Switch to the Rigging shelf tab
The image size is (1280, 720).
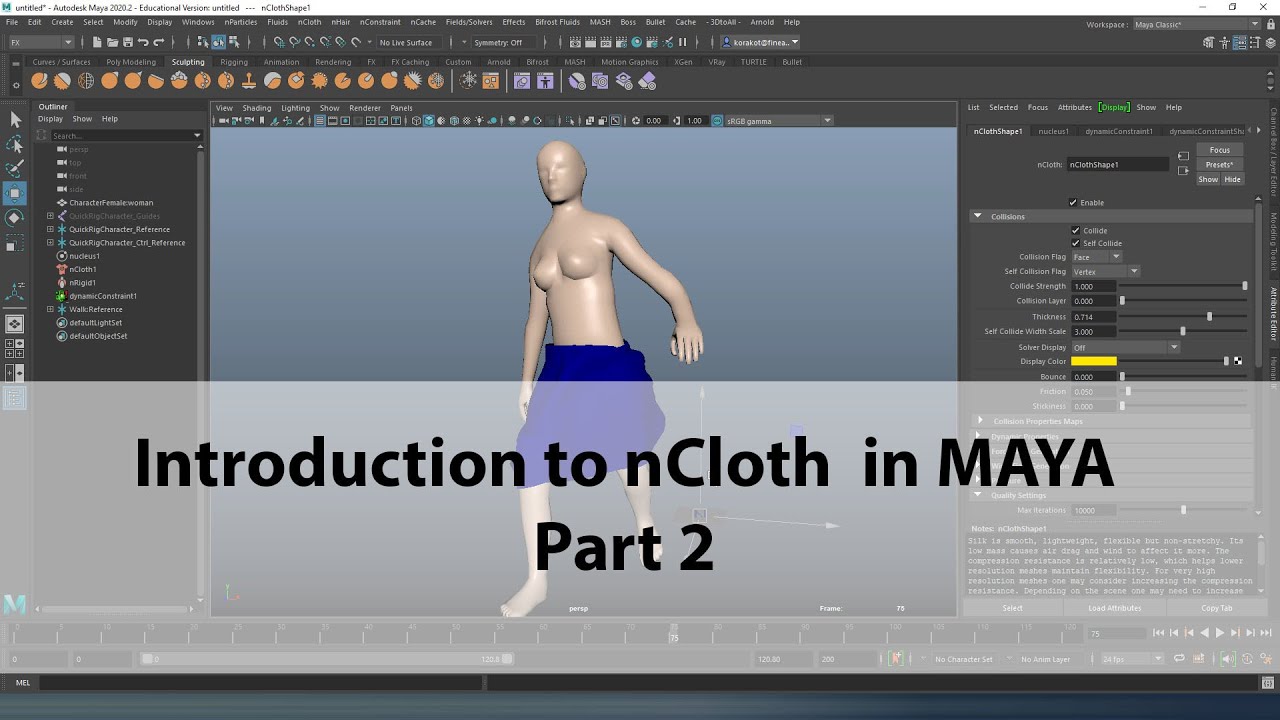click(x=234, y=62)
